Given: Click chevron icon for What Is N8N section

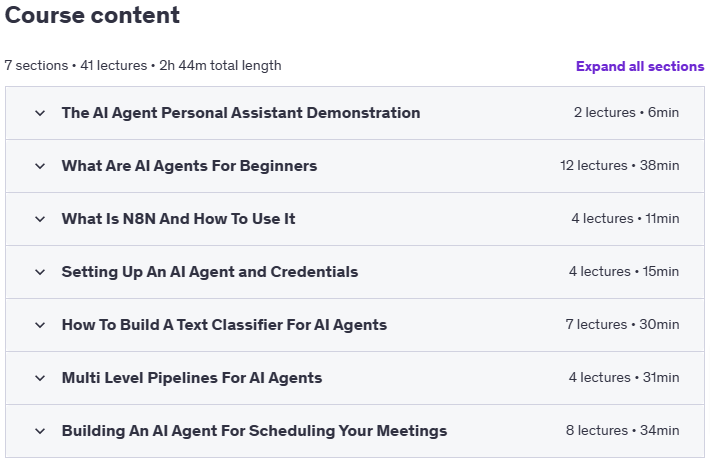Looking at the screenshot, I should coord(40,219).
